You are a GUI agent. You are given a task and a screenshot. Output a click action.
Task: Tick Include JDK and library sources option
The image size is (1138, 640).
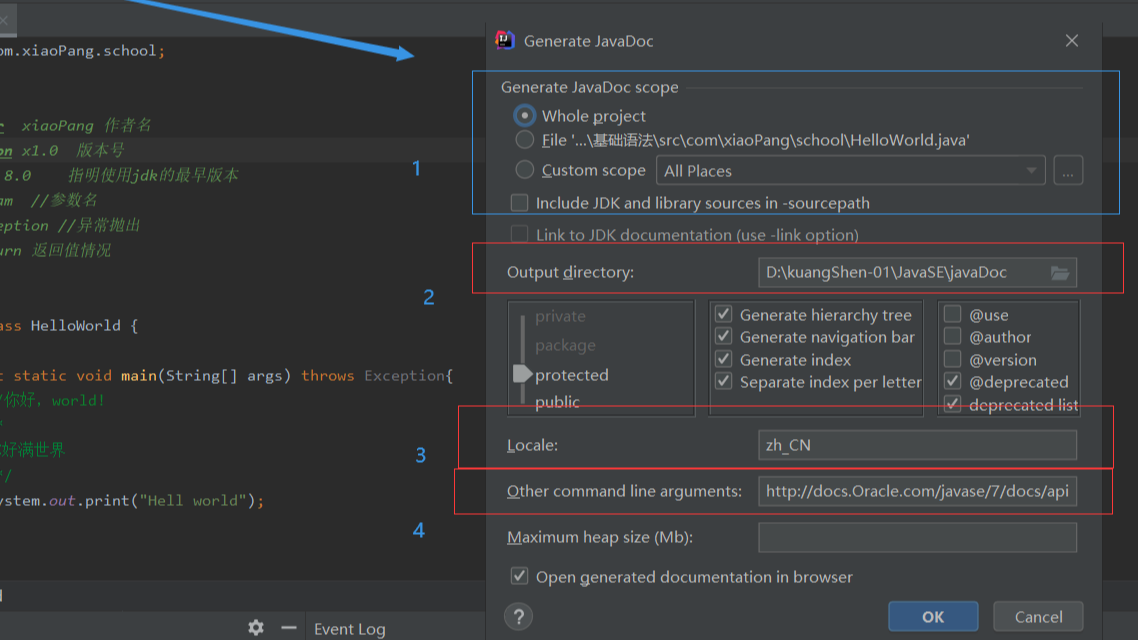coord(519,203)
